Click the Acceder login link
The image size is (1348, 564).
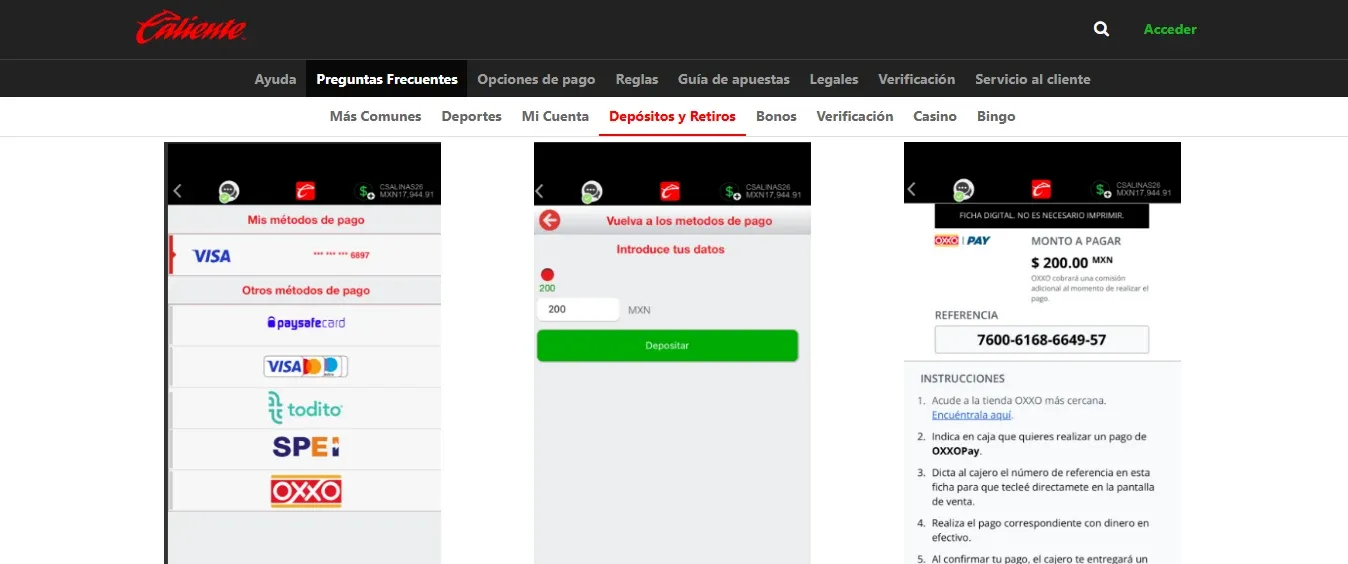click(x=1170, y=29)
